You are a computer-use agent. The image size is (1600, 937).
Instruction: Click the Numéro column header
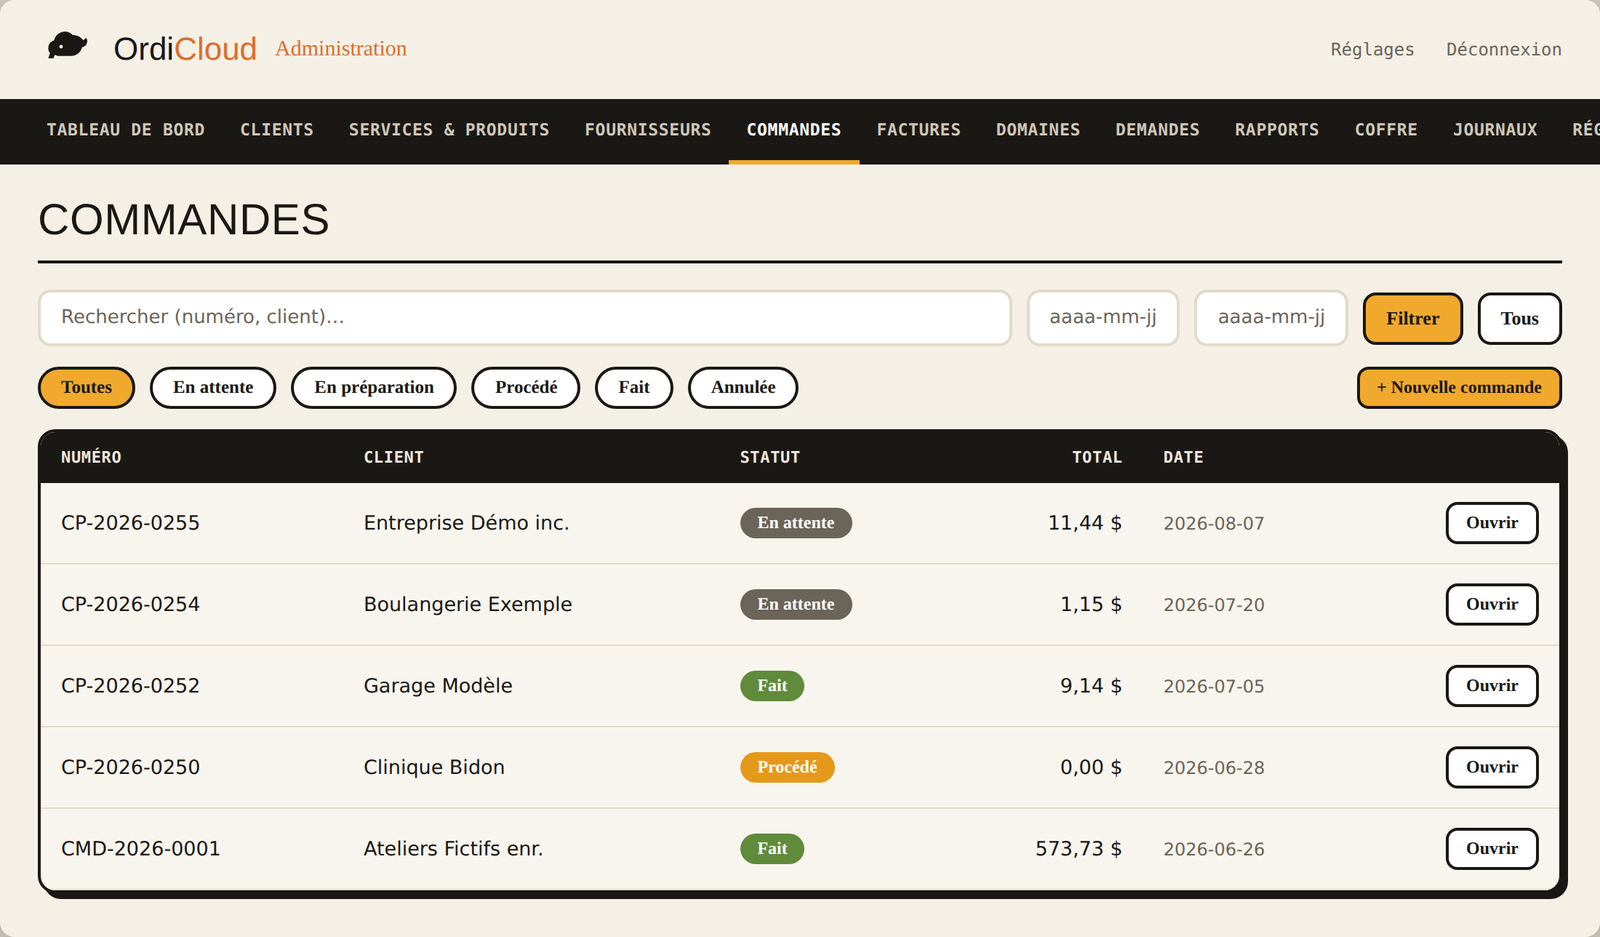(91, 457)
